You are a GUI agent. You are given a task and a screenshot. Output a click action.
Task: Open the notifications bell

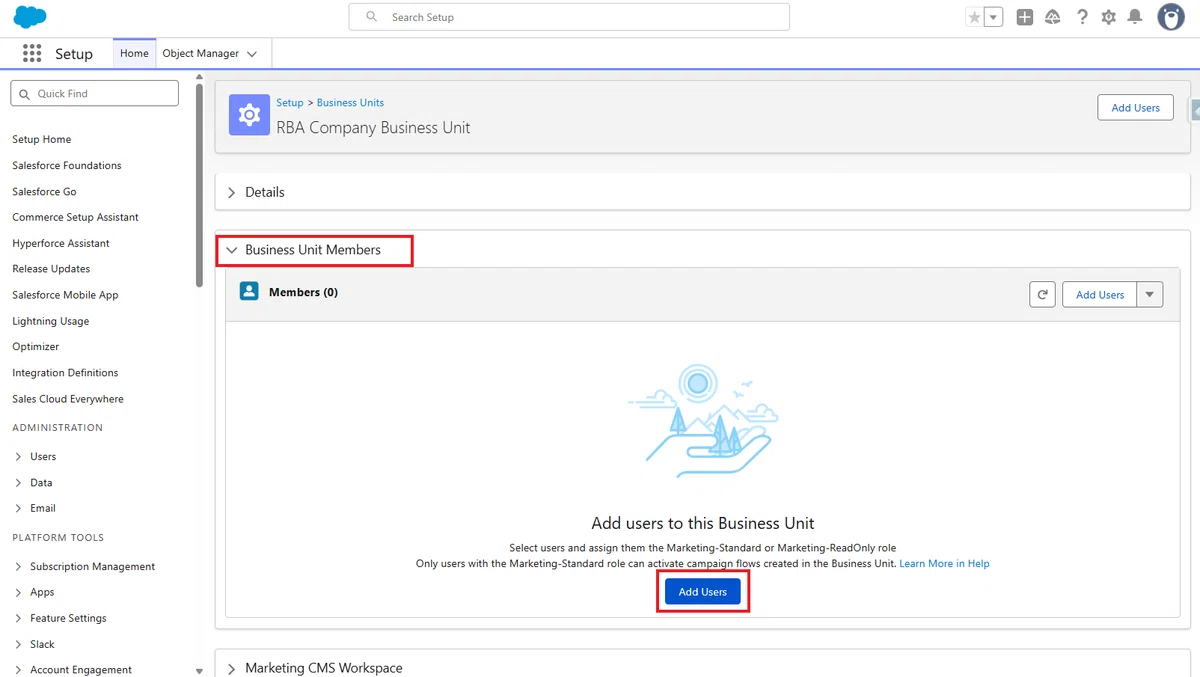pyautogui.click(x=1135, y=17)
